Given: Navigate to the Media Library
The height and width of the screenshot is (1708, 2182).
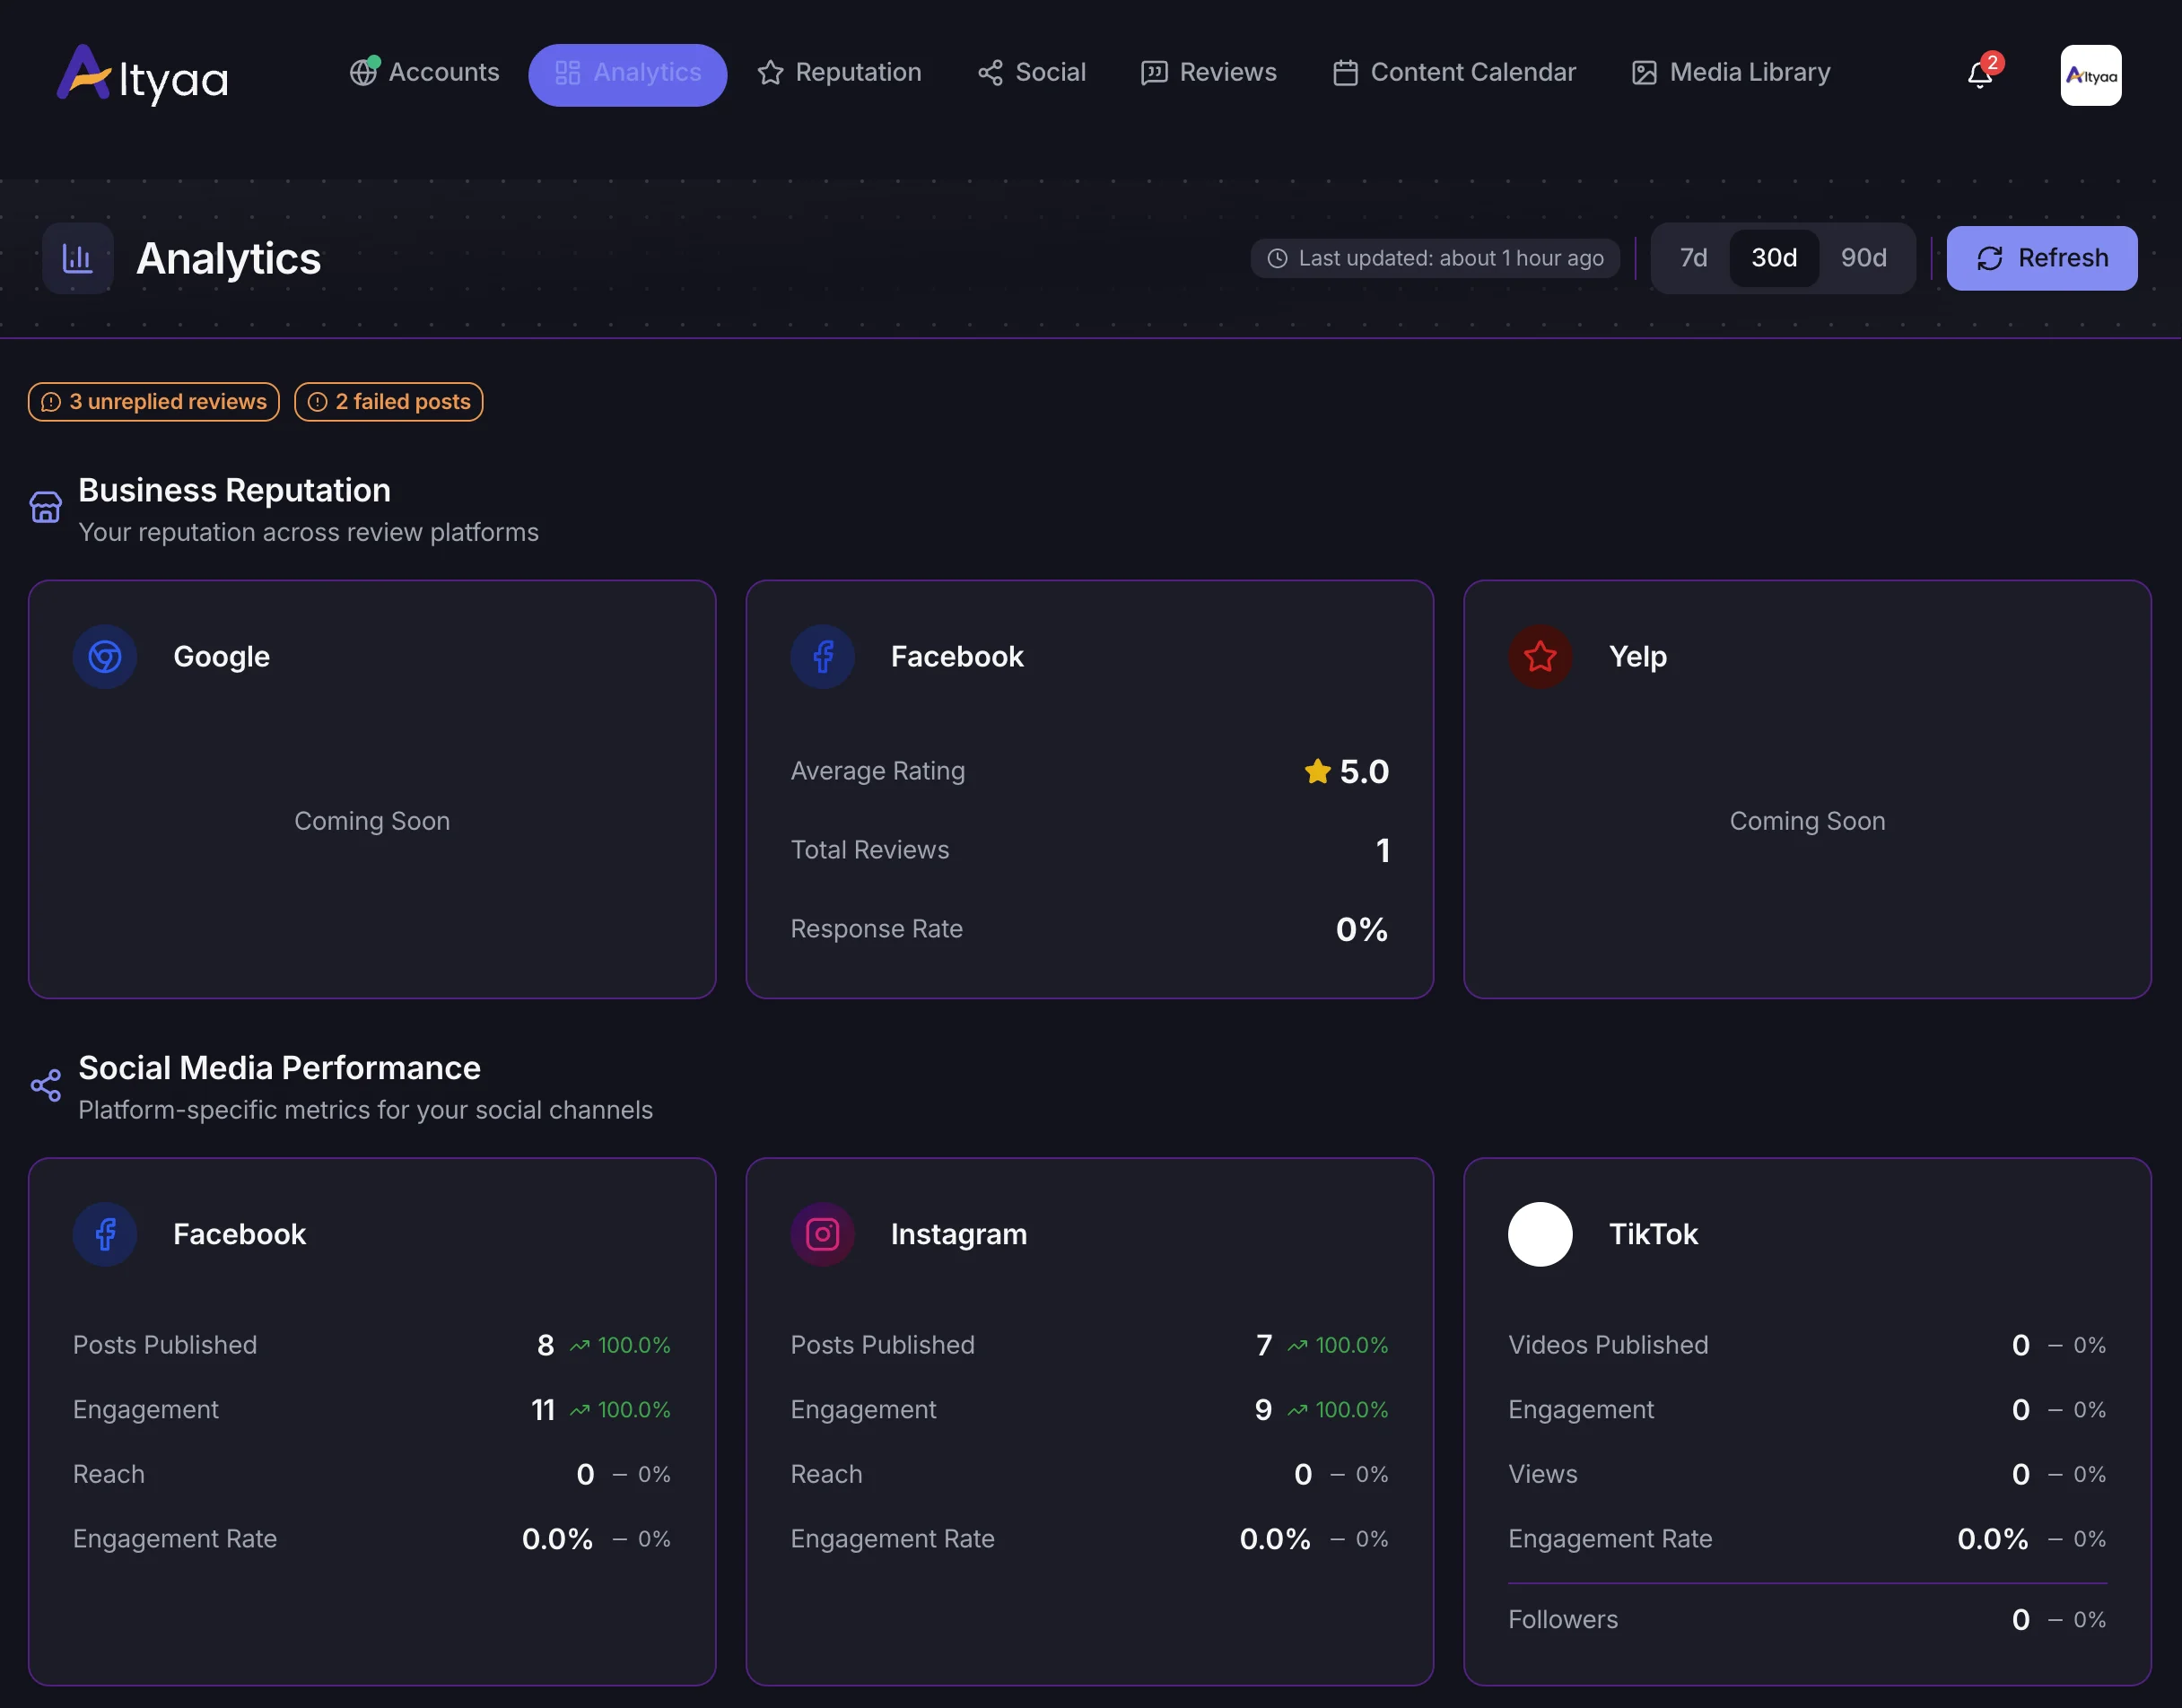Looking at the screenshot, I should click(1730, 73).
